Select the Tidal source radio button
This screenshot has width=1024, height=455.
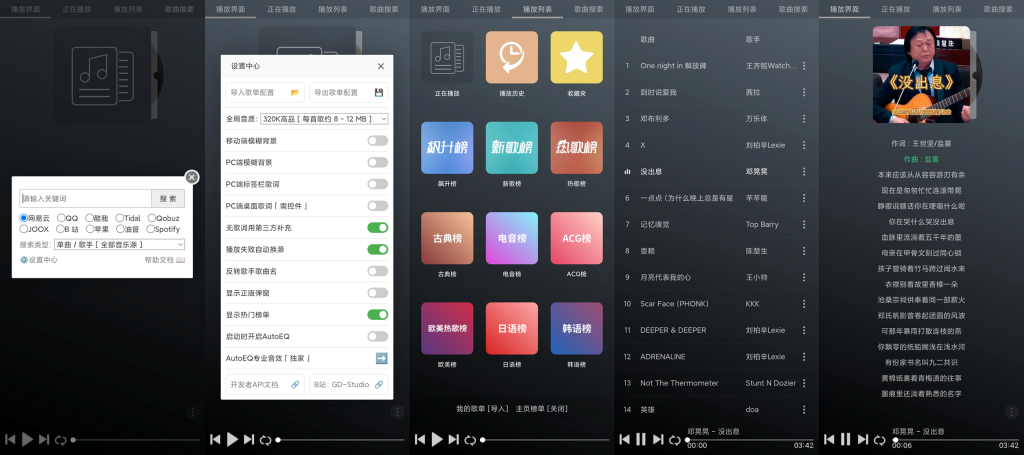pyautogui.click(x=120, y=217)
